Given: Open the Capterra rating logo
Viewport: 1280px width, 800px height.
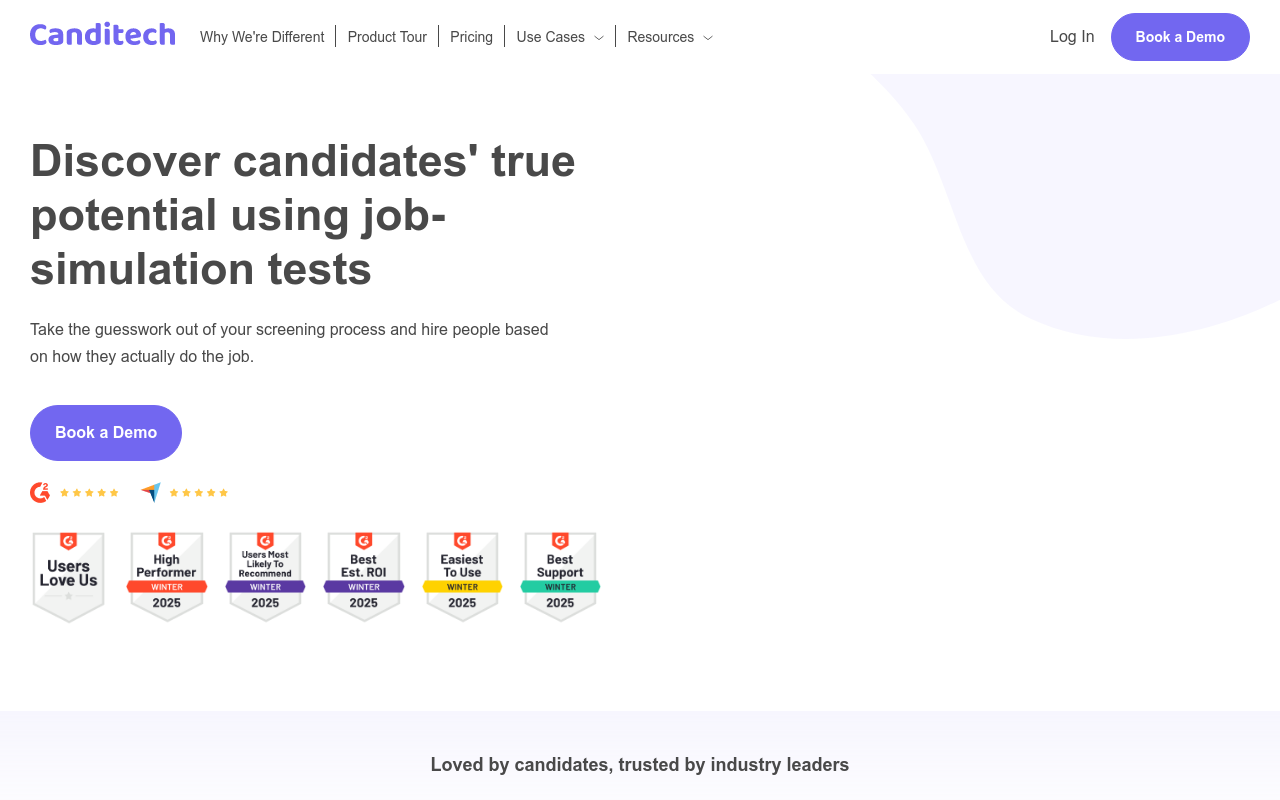Looking at the screenshot, I should tap(151, 492).
